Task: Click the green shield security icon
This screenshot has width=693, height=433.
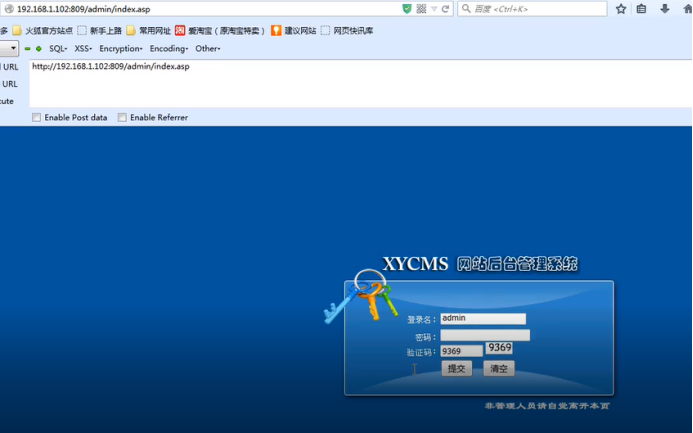Action: [407, 9]
